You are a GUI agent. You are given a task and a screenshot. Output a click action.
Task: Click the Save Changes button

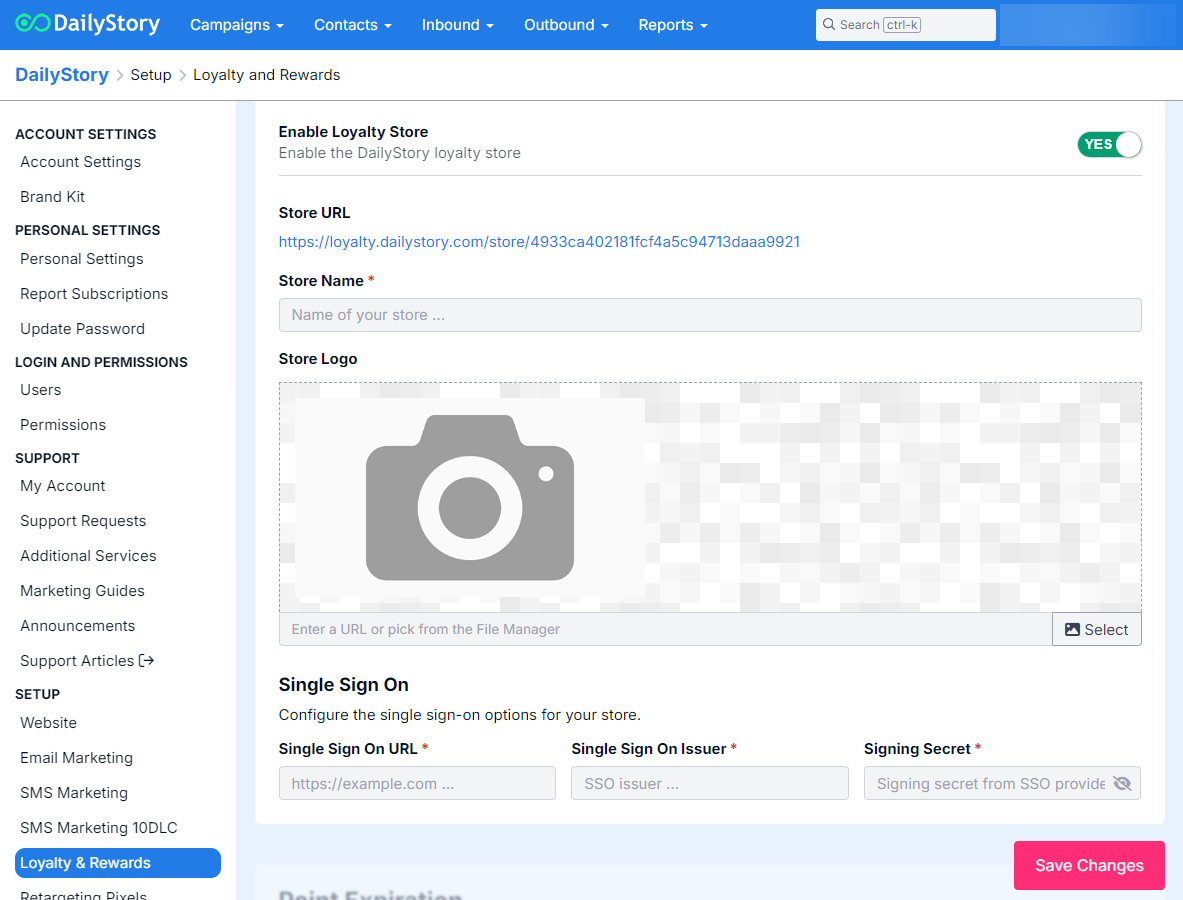pyautogui.click(x=1089, y=865)
